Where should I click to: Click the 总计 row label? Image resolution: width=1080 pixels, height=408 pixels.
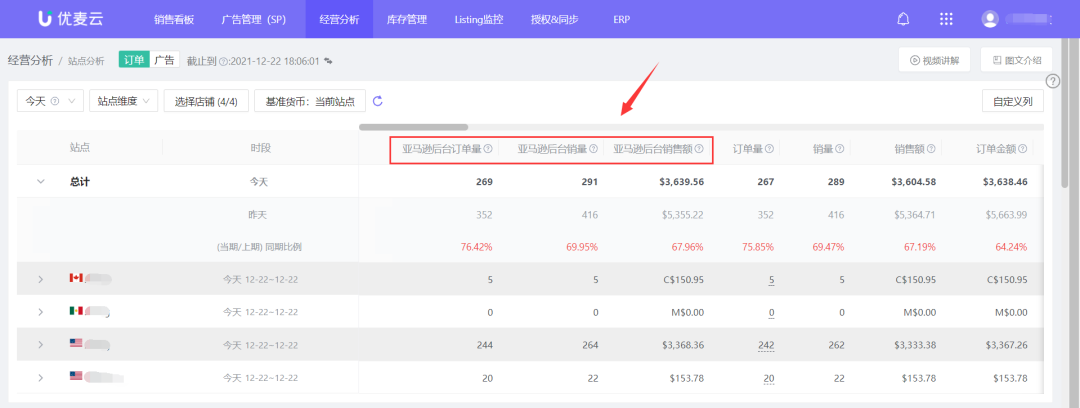80,182
